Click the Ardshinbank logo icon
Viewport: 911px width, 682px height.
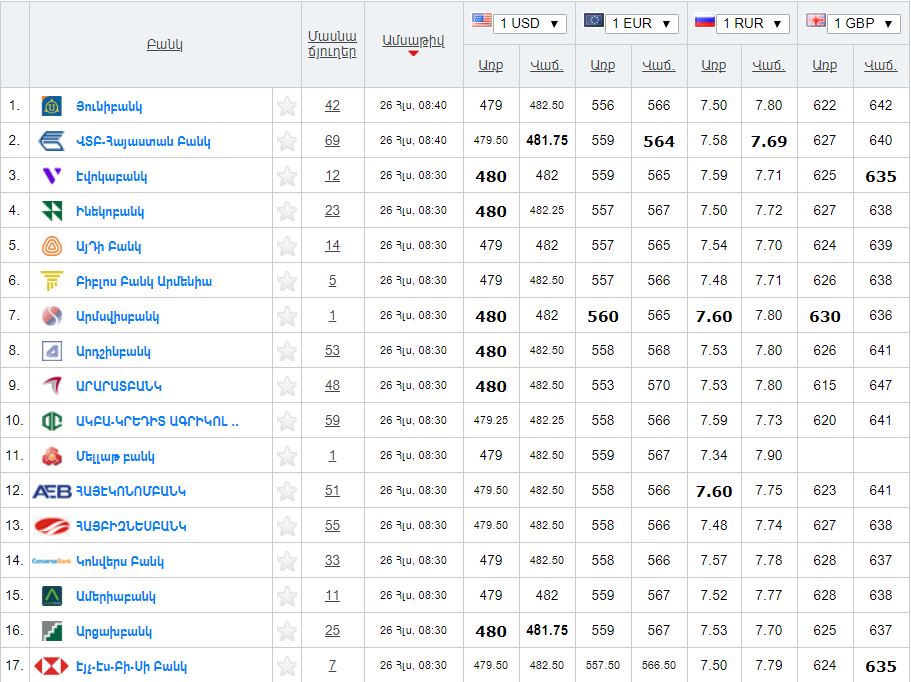tap(52, 351)
